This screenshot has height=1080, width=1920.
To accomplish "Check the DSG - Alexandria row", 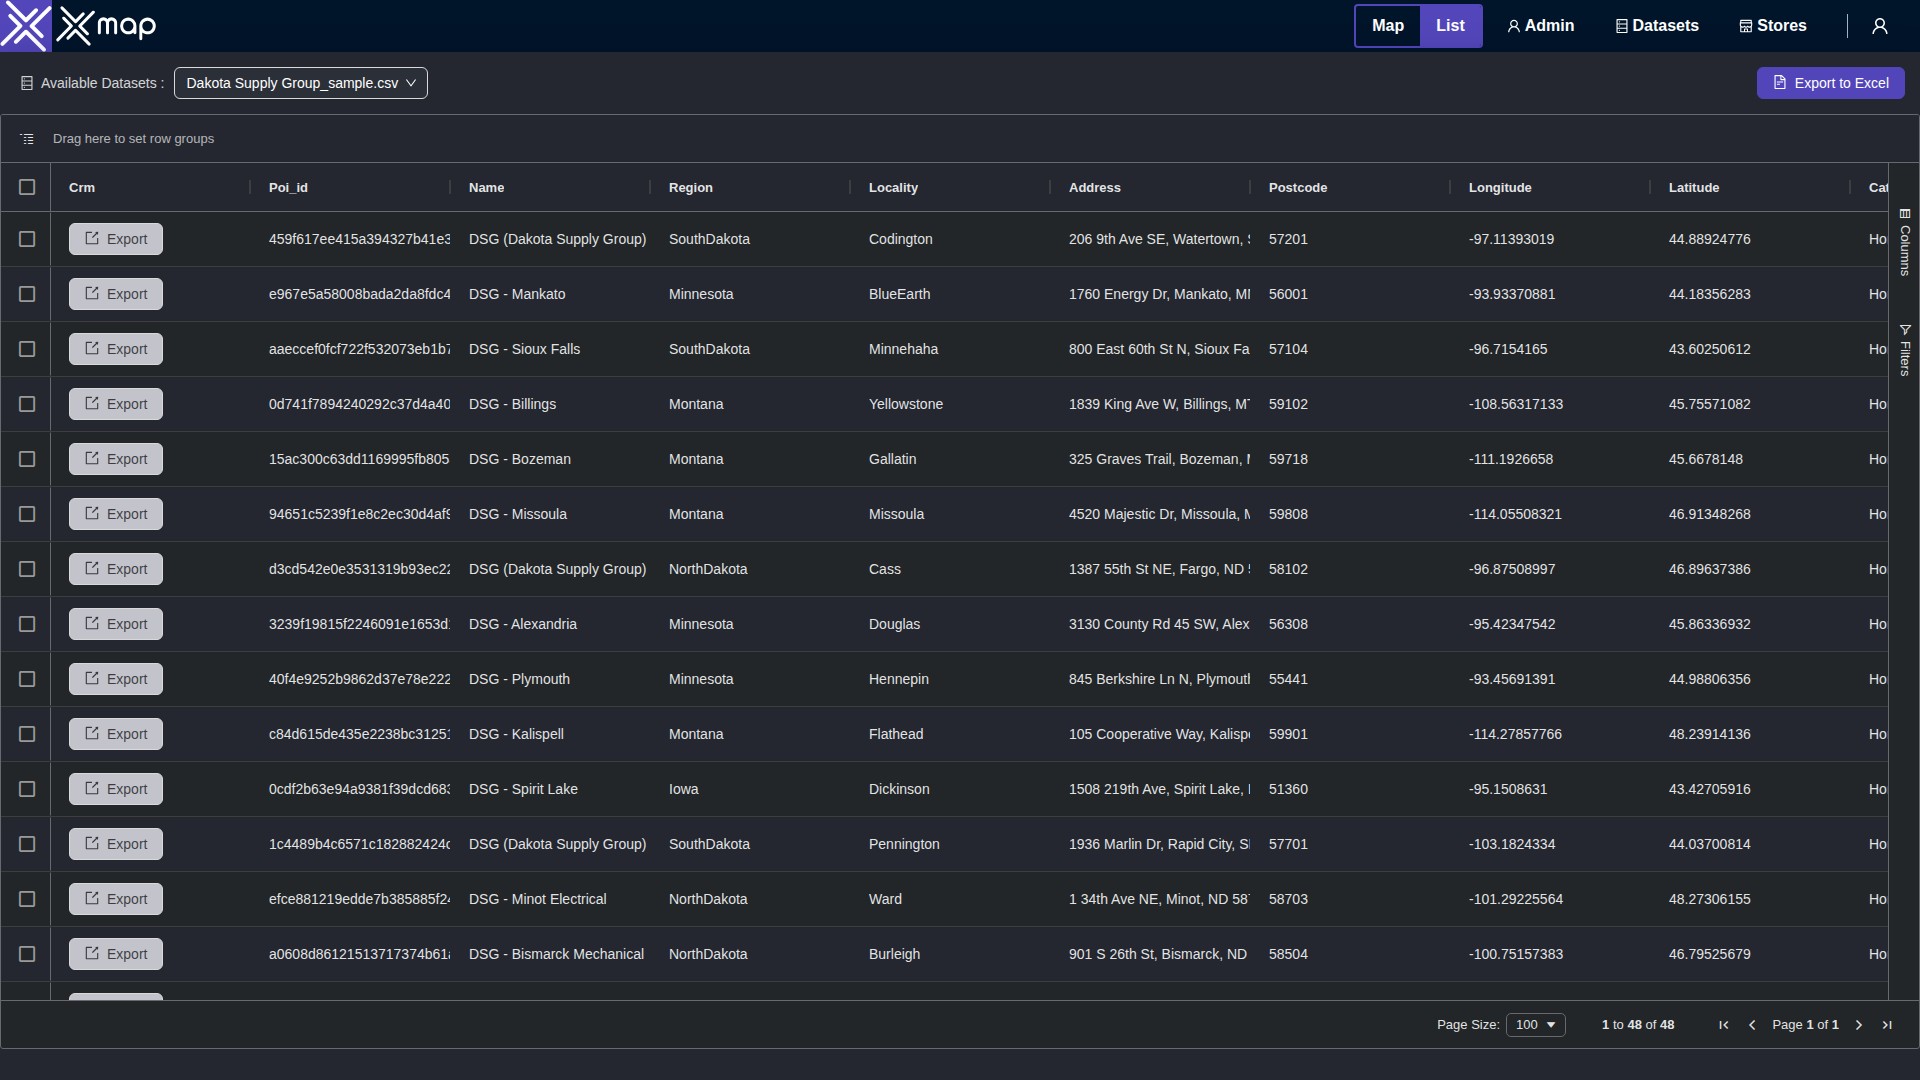I will pos(27,624).
